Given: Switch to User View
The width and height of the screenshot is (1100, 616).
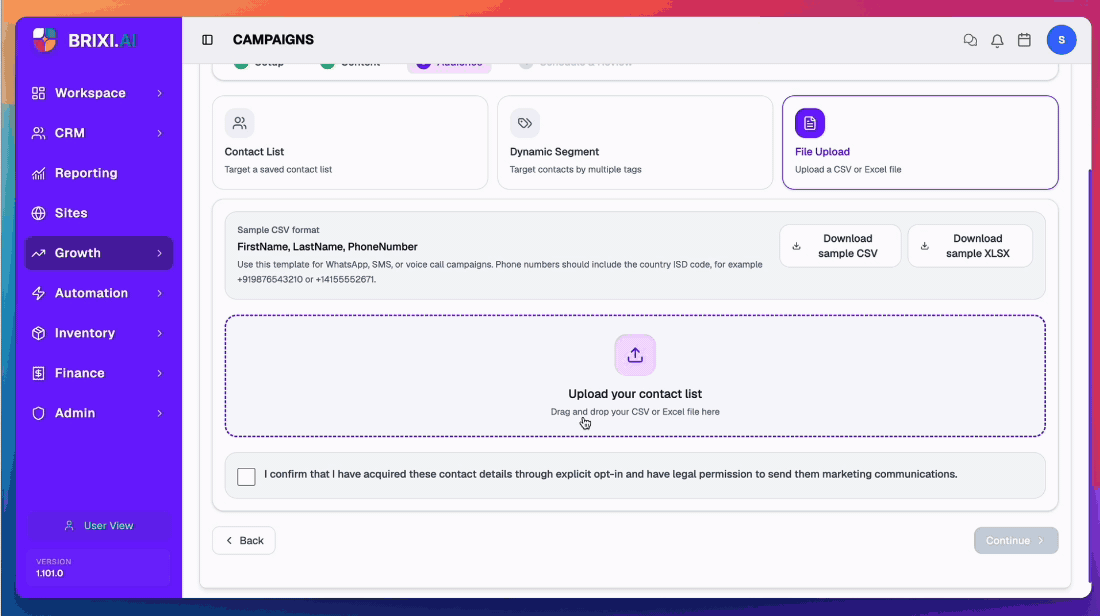Looking at the screenshot, I should 99,525.
